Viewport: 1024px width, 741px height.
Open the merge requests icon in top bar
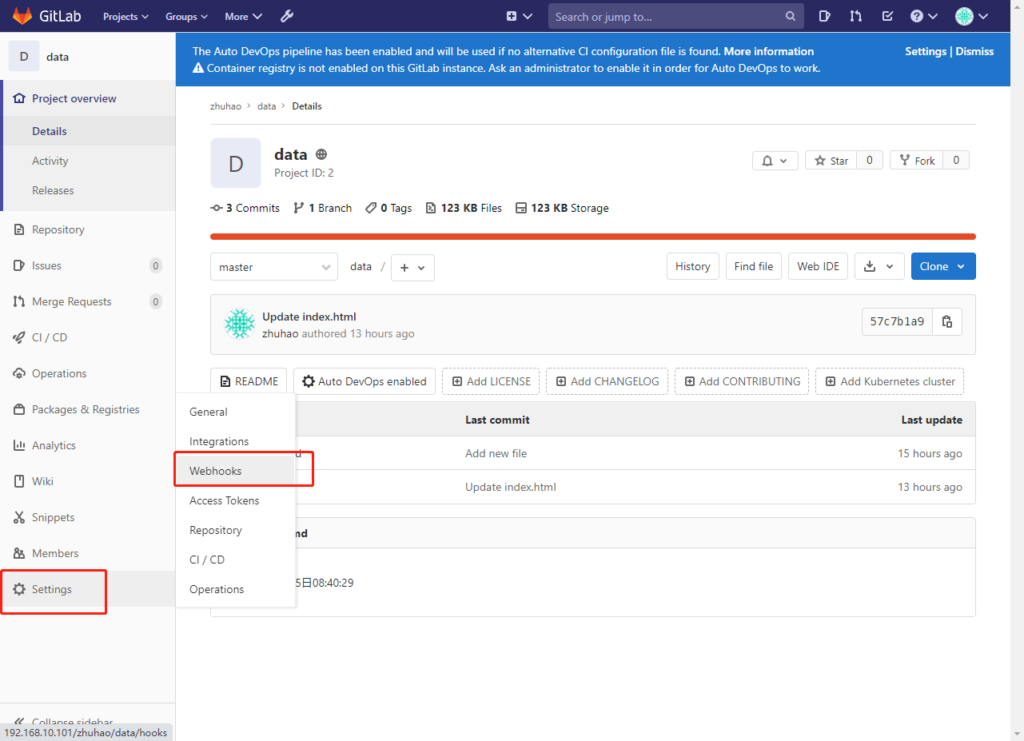click(x=856, y=16)
